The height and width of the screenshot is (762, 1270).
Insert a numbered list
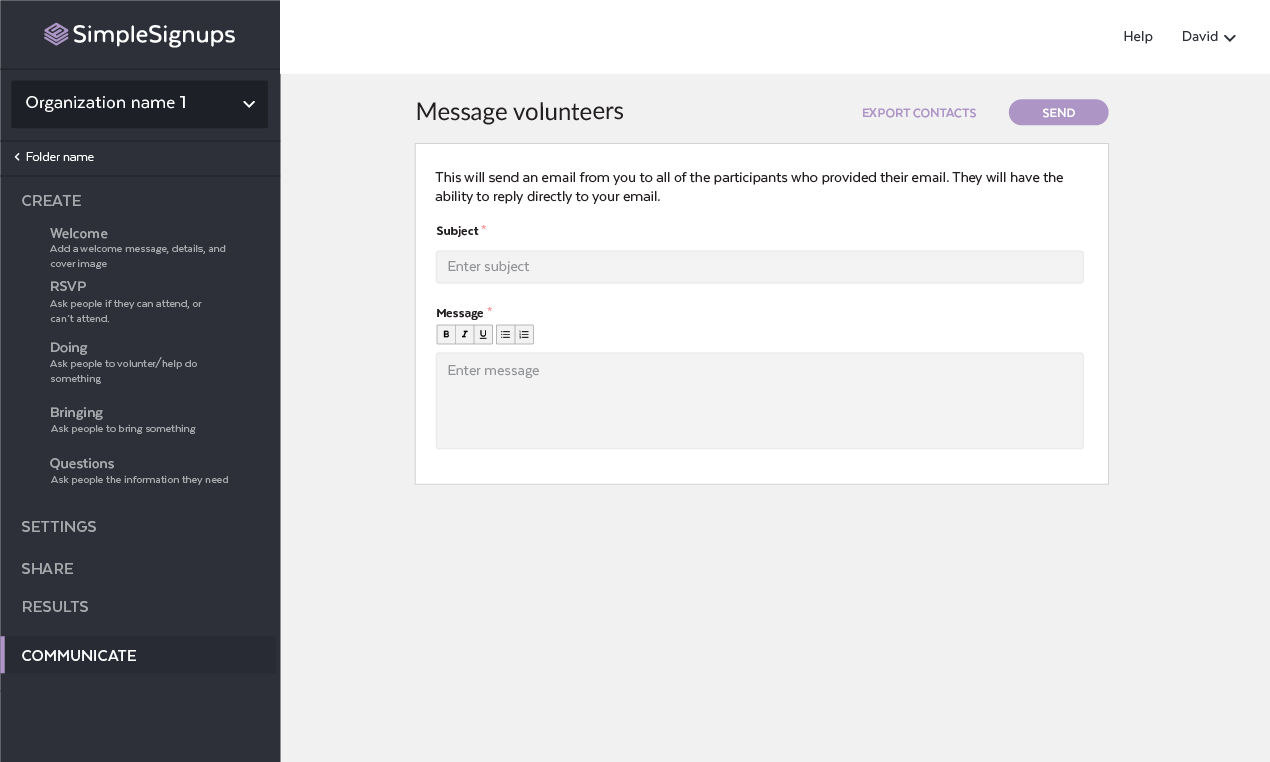[x=524, y=335]
